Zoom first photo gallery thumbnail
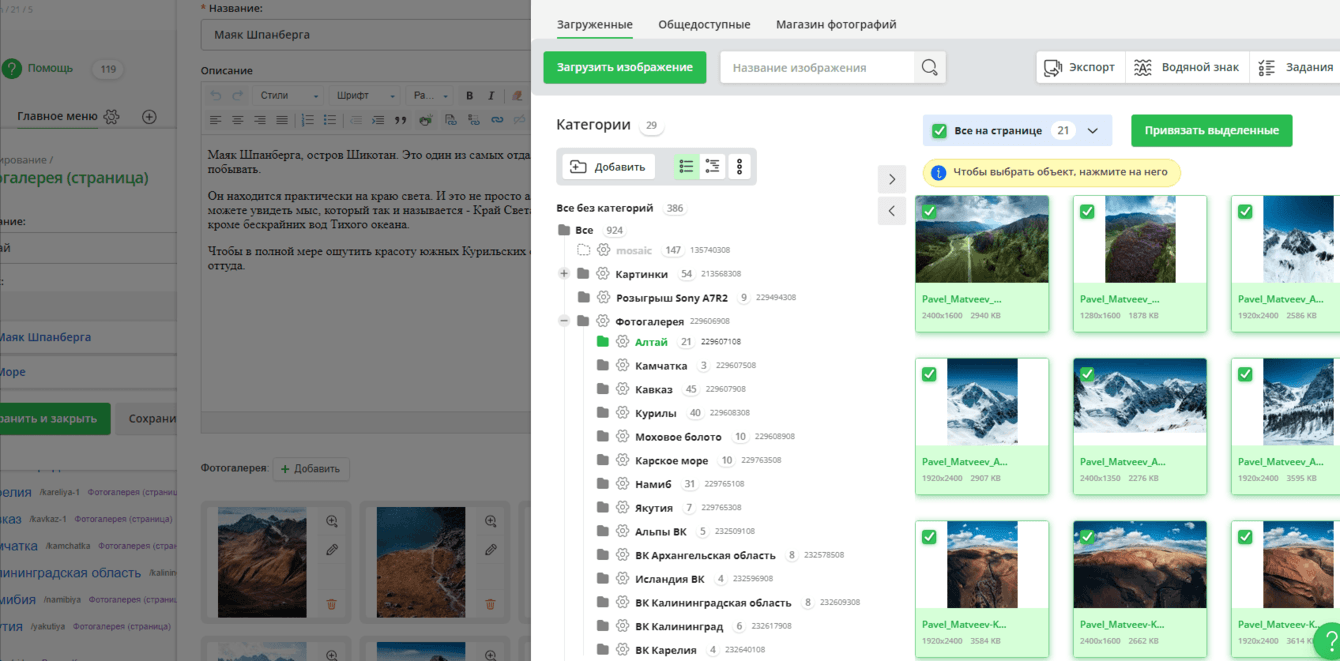The width and height of the screenshot is (1340, 661). [332, 521]
